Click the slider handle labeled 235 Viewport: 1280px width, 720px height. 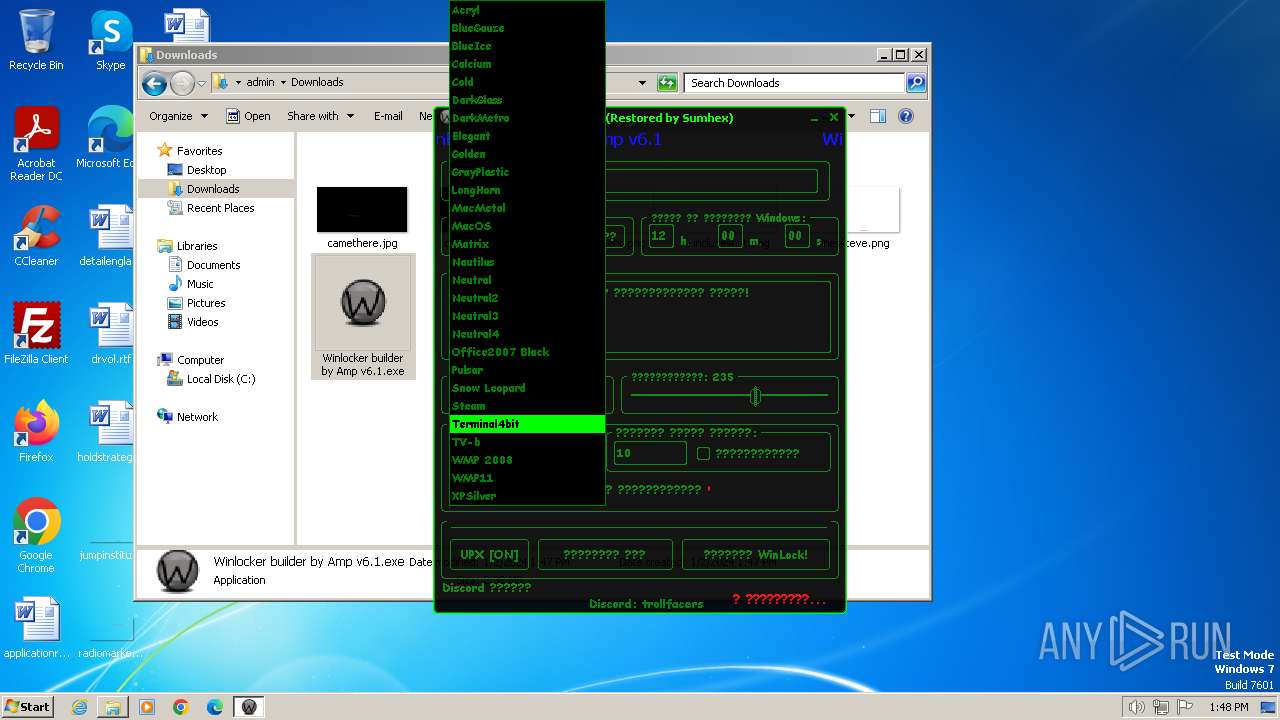tap(755, 396)
